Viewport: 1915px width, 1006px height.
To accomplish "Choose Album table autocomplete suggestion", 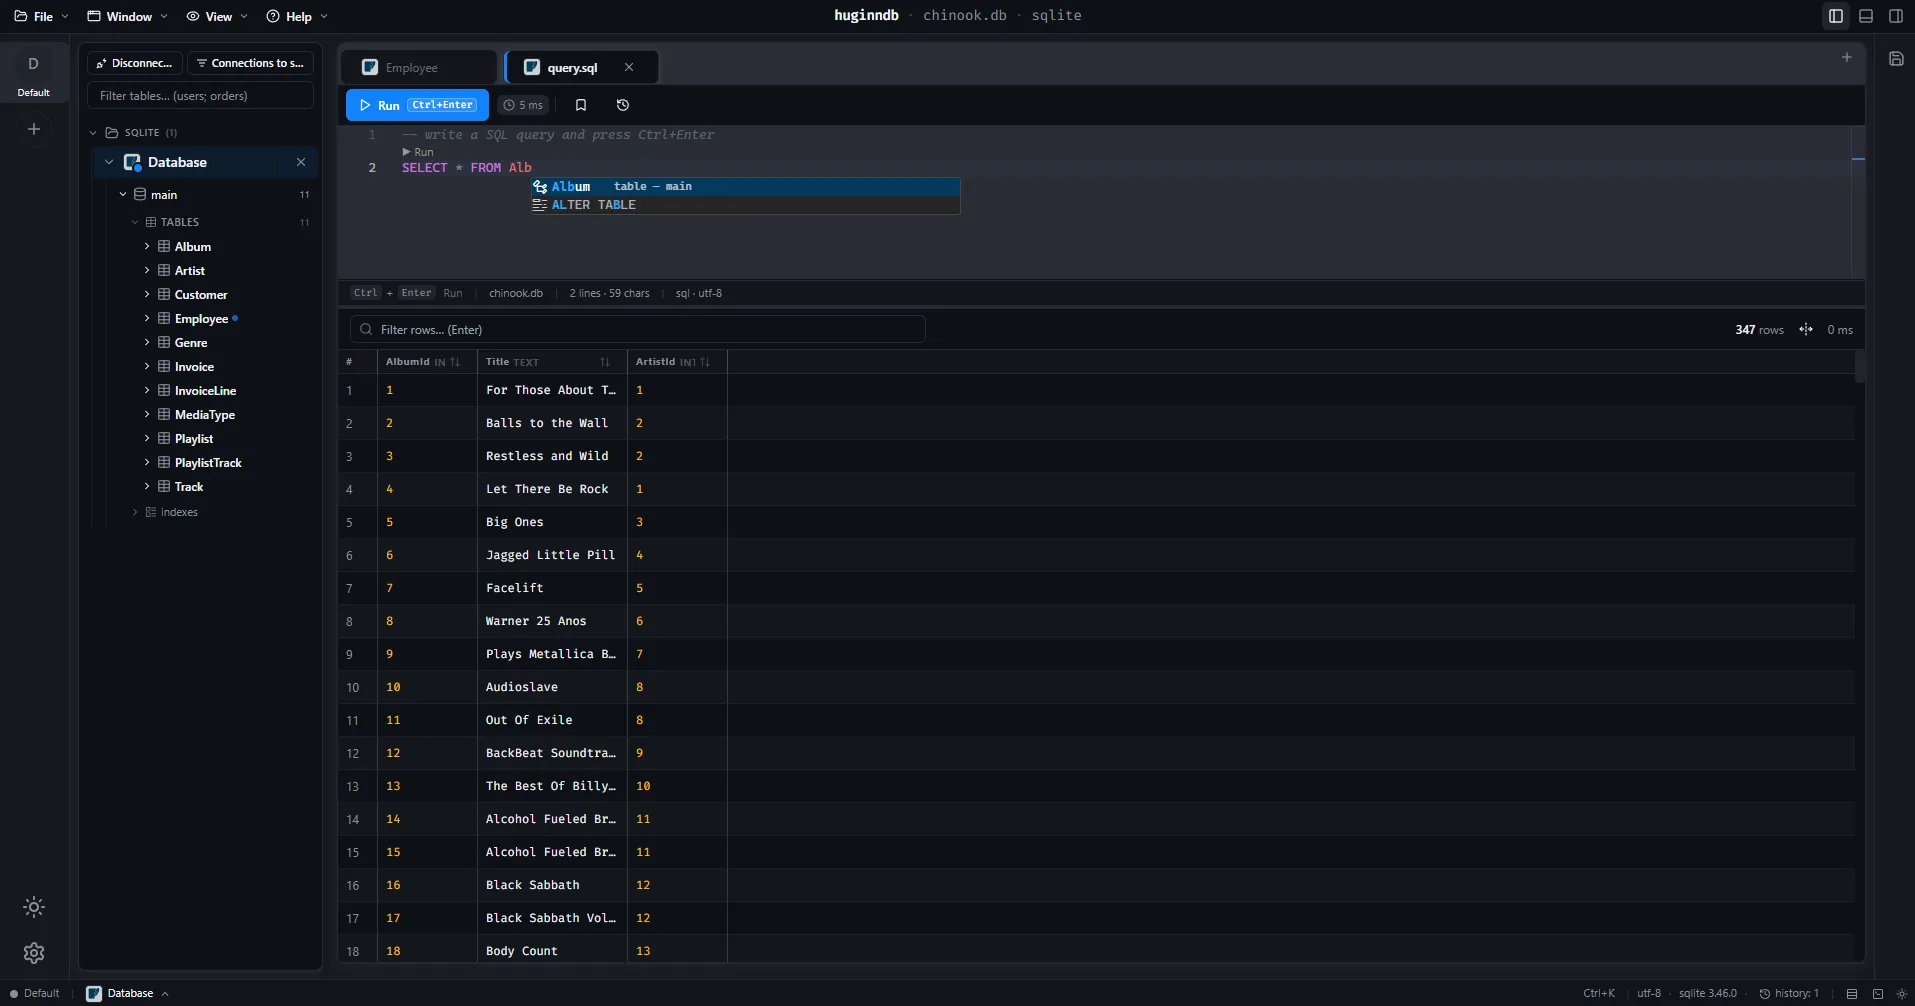I will (x=745, y=187).
